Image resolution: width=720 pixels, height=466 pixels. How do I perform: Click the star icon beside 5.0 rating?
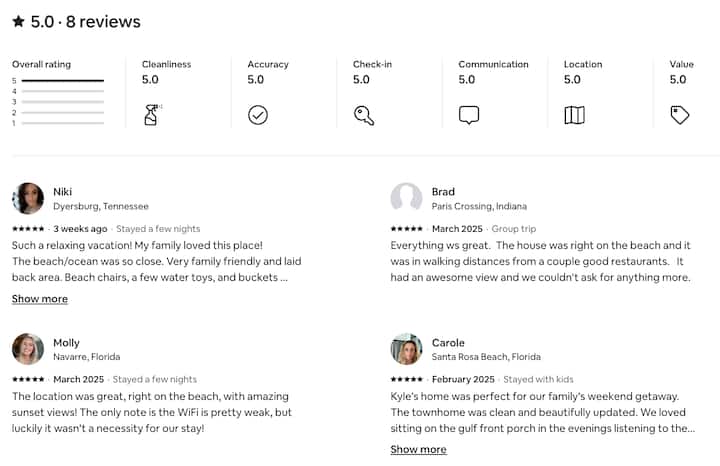[x=19, y=22]
